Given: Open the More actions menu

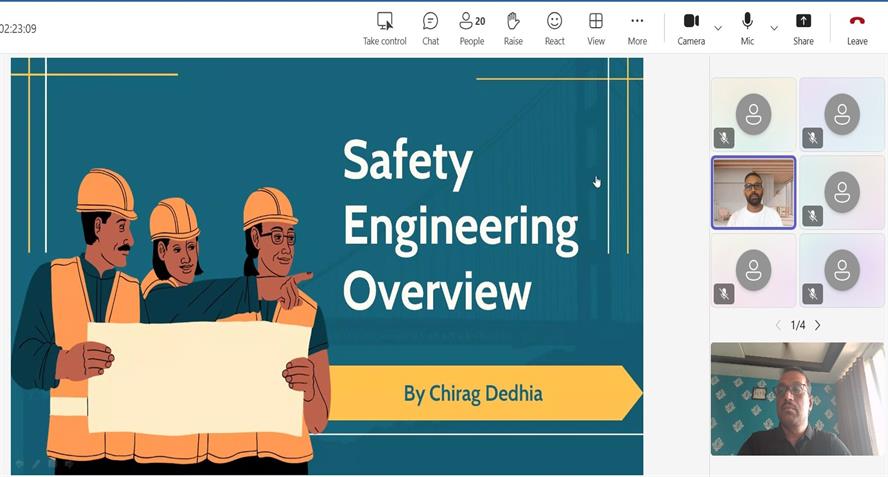Looking at the screenshot, I should tap(637, 28).
